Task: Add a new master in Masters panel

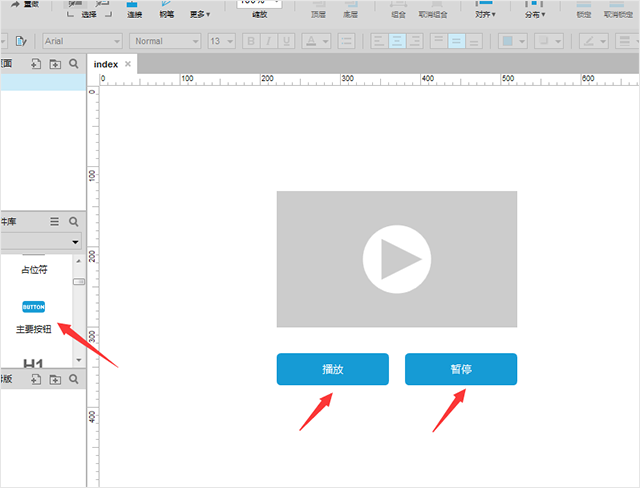Action: click(x=36, y=379)
